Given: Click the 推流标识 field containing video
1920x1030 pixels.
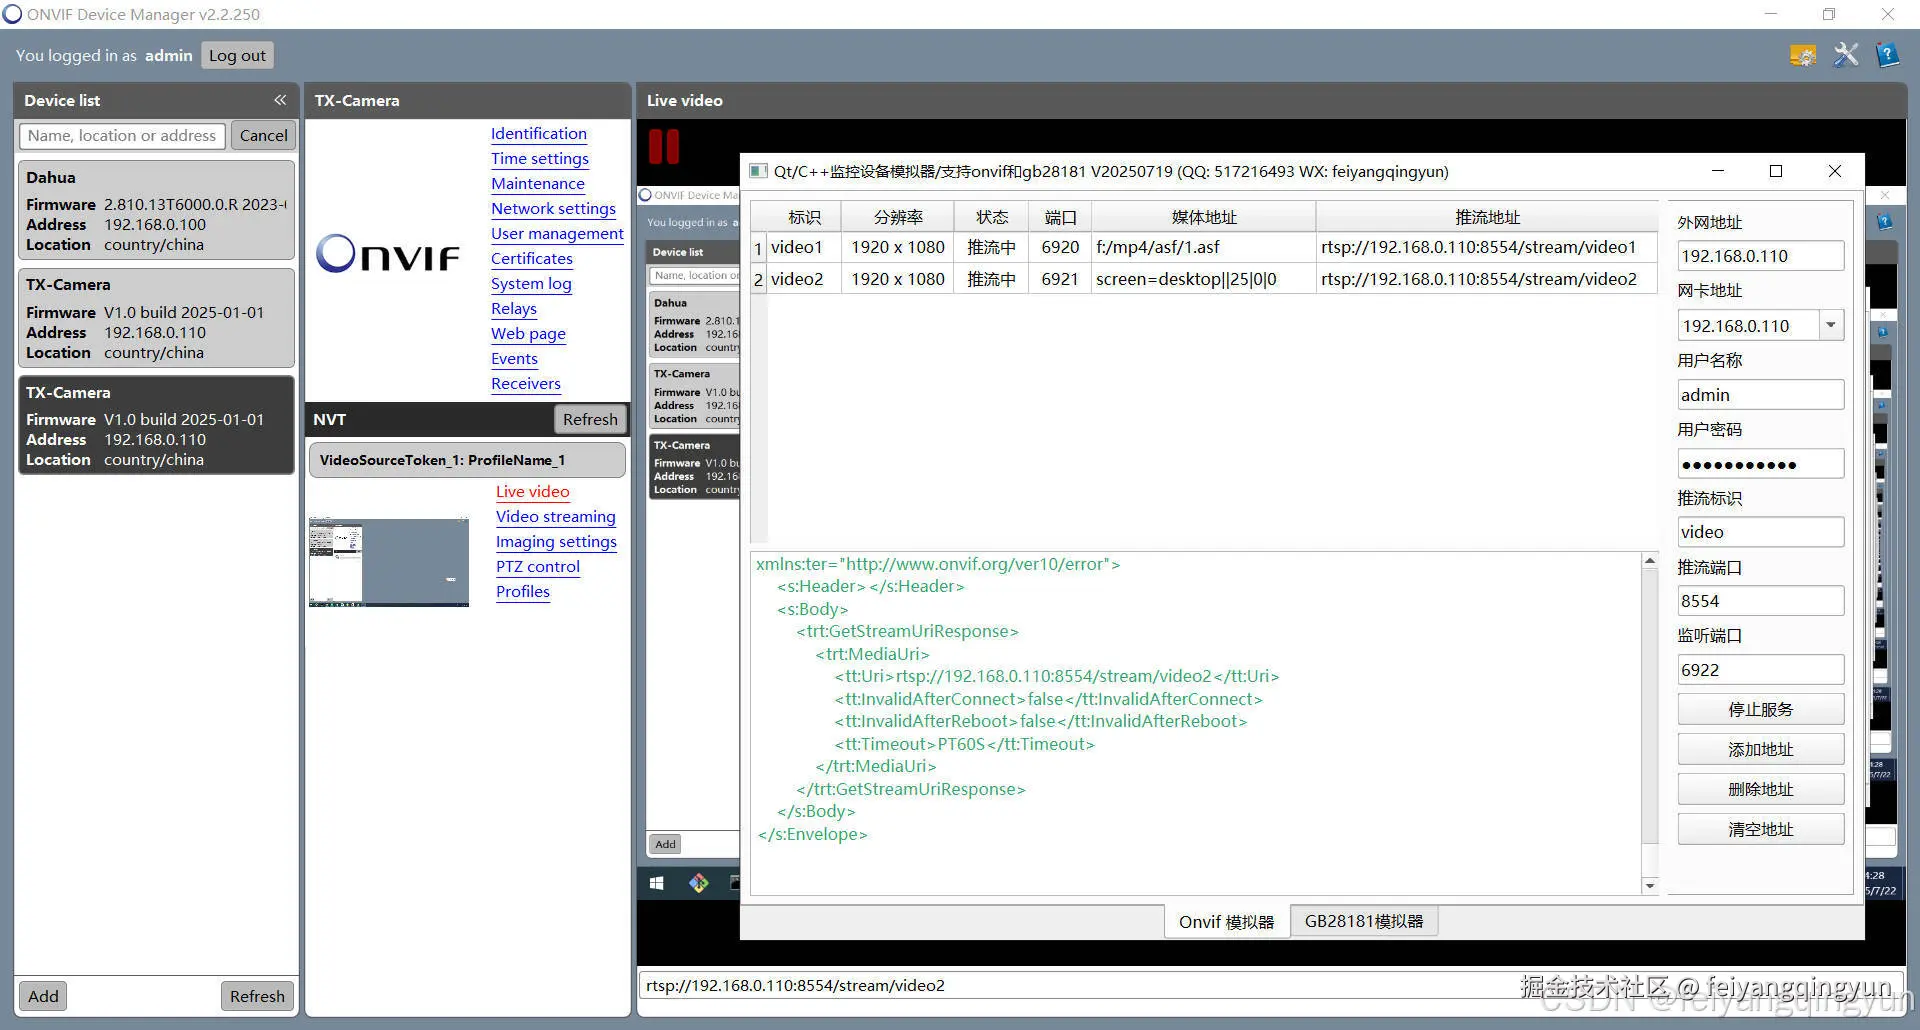Looking at the screenshot, I should pos(1760,532).
